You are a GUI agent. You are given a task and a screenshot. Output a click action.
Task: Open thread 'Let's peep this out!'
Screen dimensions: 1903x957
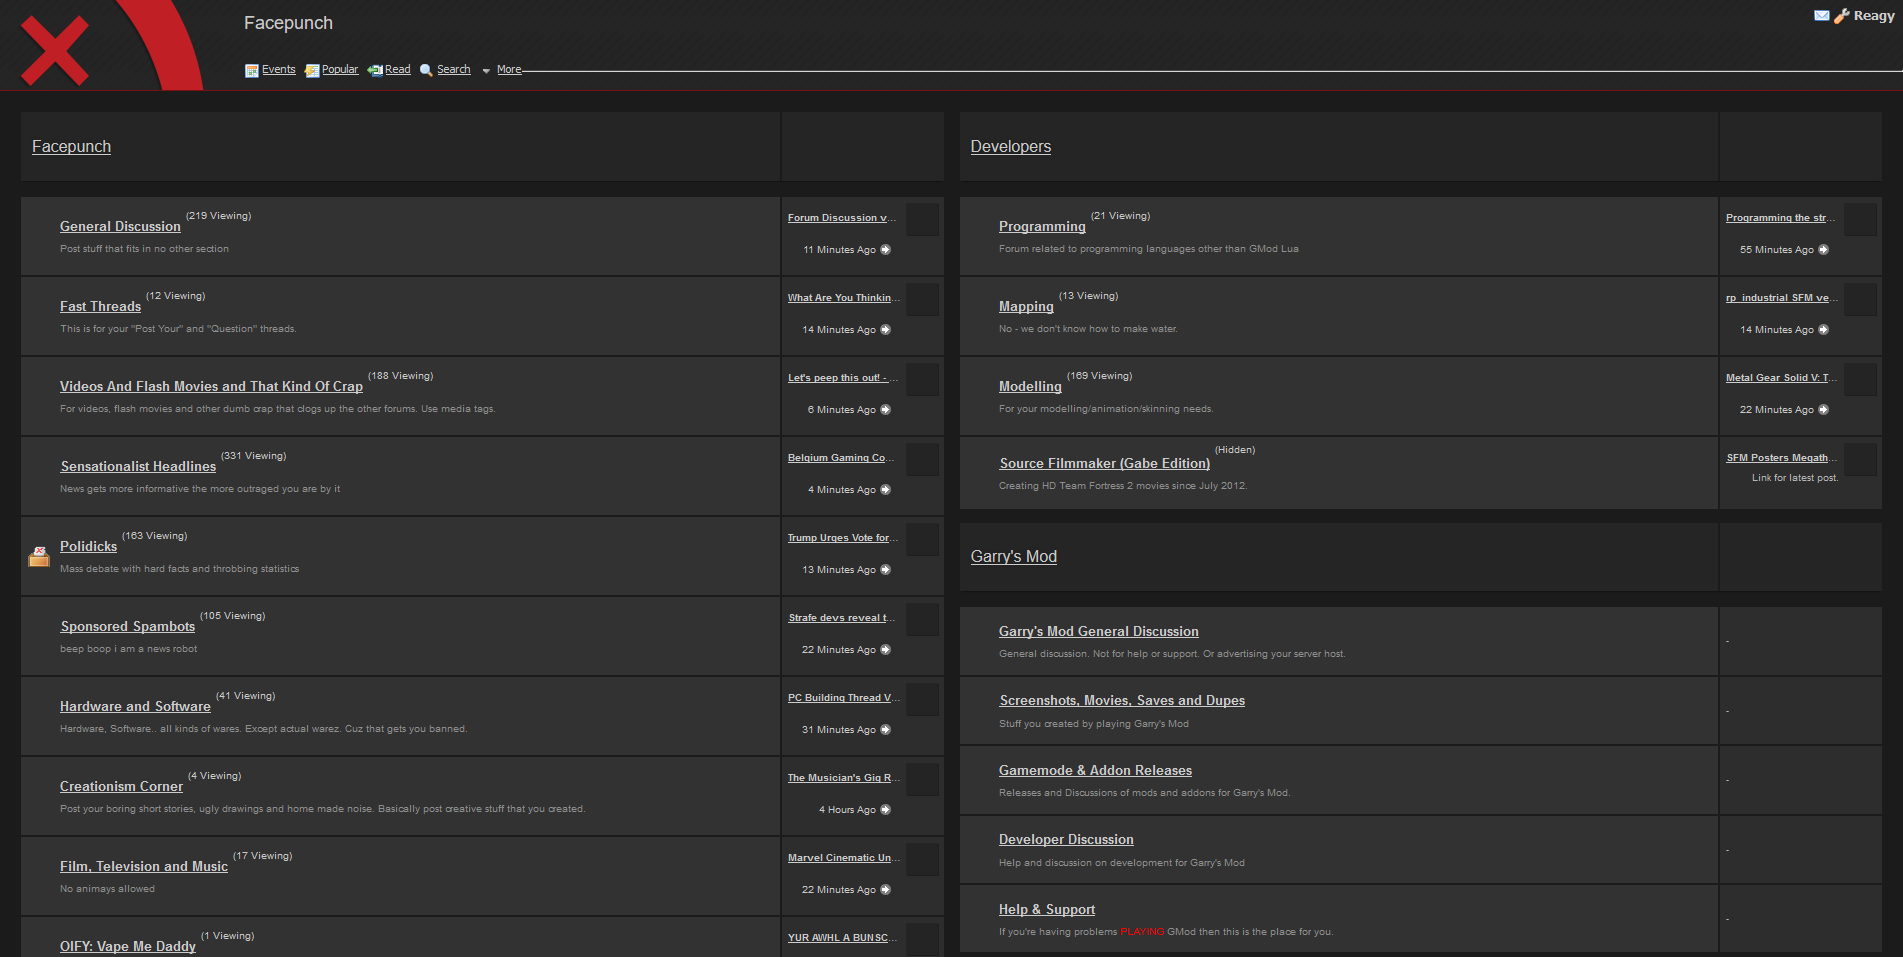843,378
